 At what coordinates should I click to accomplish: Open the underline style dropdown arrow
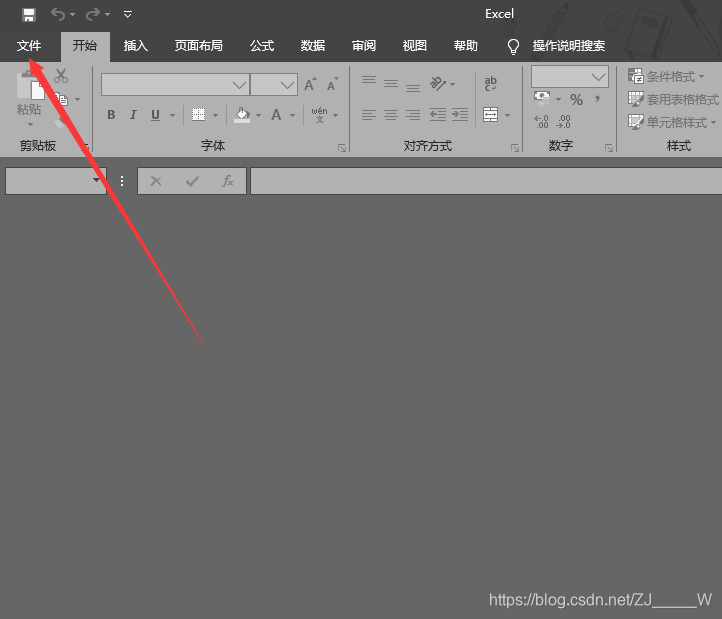point(172,115)
